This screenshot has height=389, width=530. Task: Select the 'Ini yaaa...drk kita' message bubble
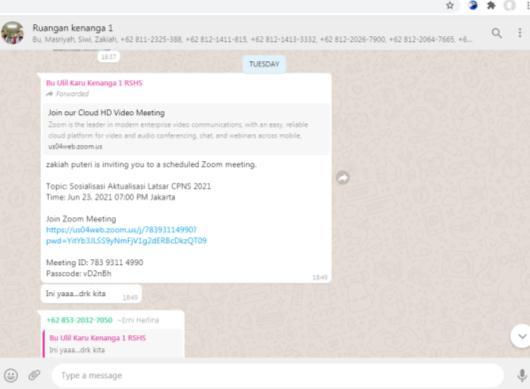pyautogui.click(x=91, y=294)
